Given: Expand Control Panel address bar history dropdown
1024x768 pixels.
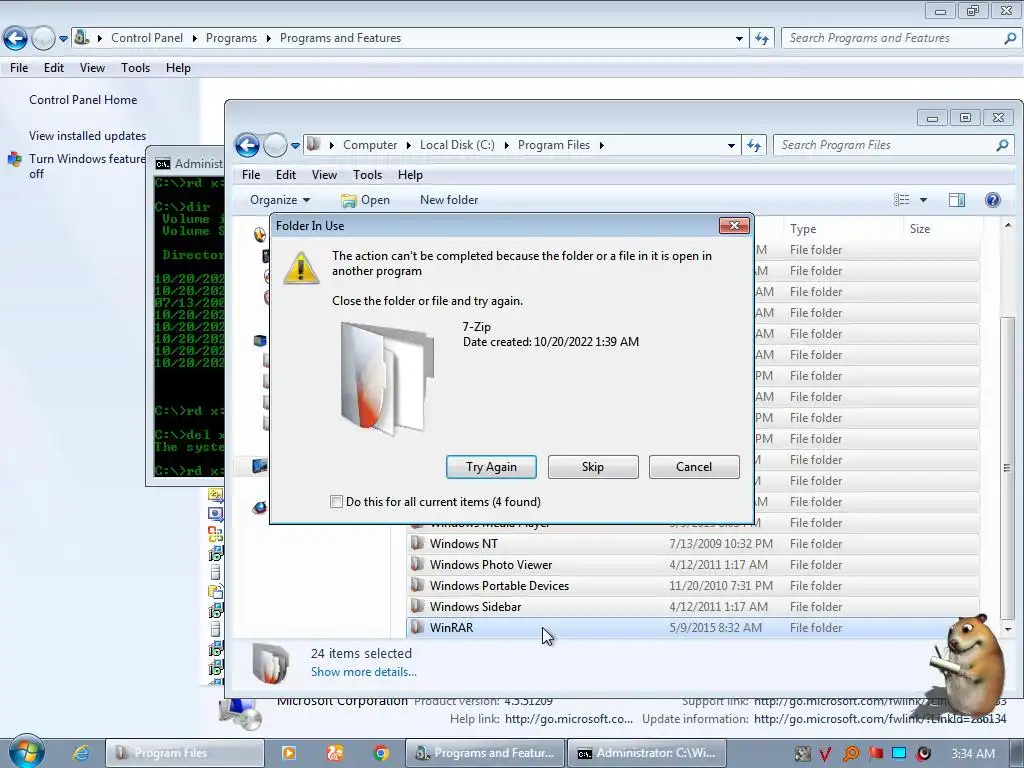Looking at the screenshot, I should pos(739,39).
